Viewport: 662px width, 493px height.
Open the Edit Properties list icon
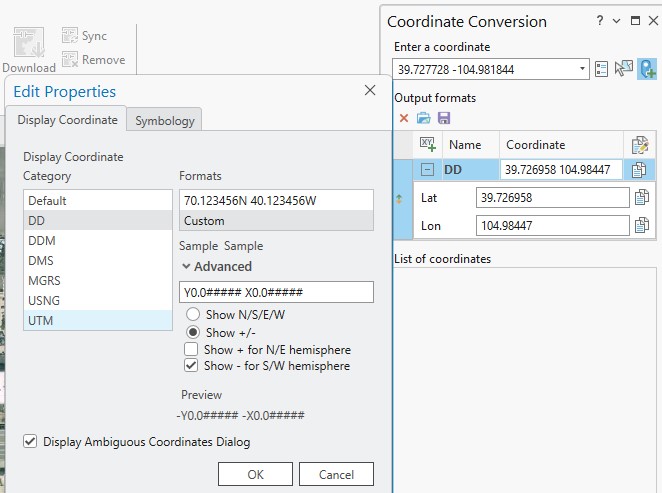(602, 69)
